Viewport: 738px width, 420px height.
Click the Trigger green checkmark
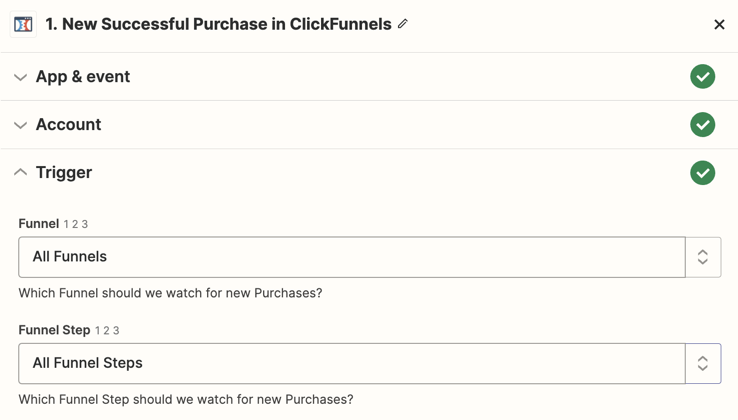702,173
